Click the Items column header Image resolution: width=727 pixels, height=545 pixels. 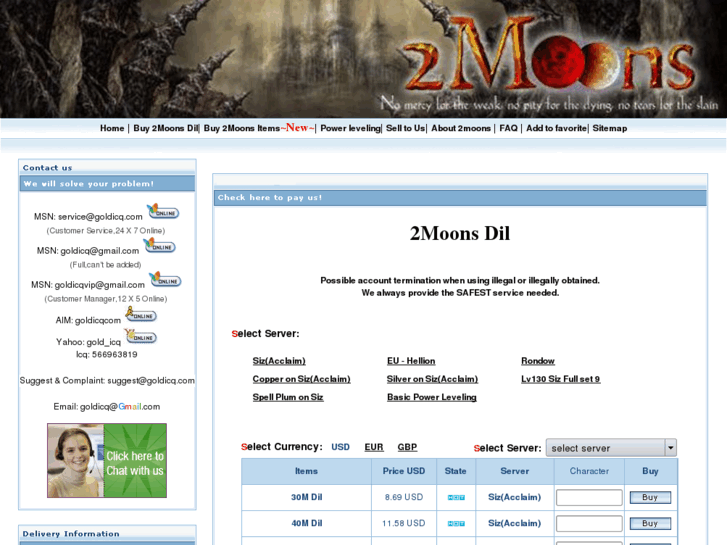click(306, 471)
